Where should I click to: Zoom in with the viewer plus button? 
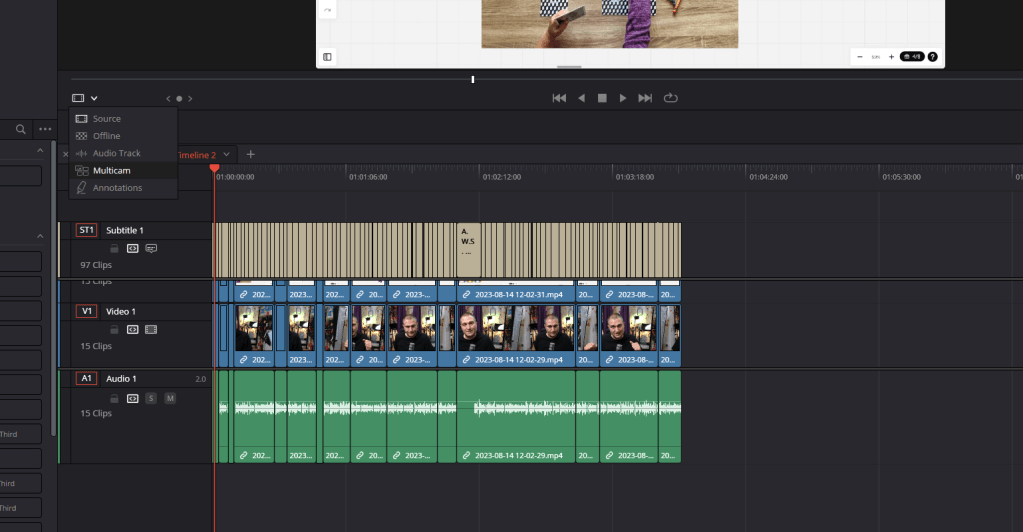(x=891, y=57)
